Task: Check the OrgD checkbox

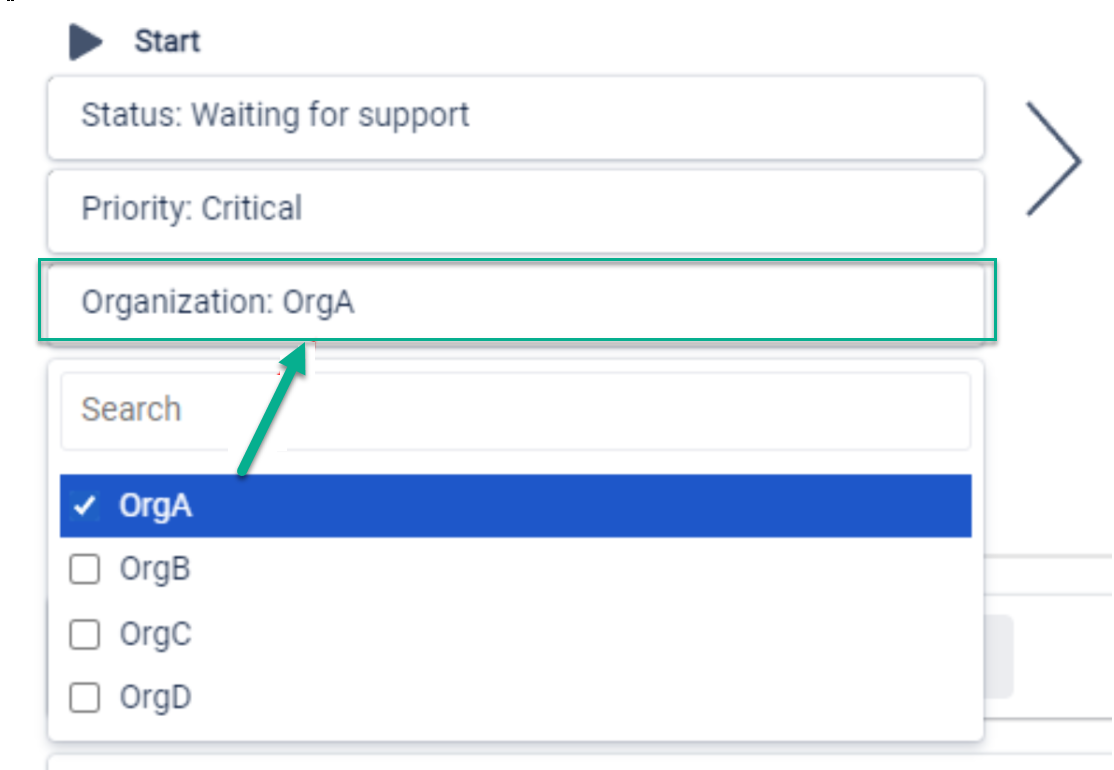Action: pyautogui.click(x=85, y=697)
